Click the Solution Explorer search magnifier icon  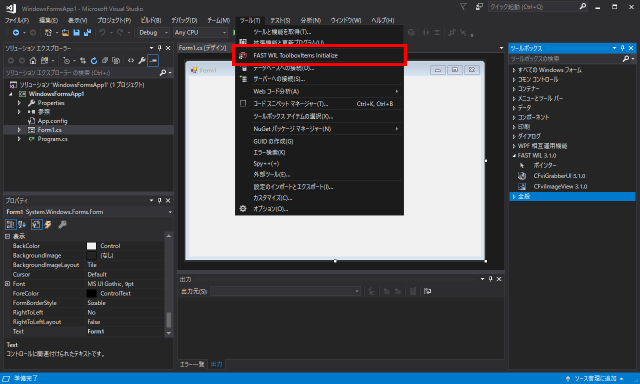point(162,73)
